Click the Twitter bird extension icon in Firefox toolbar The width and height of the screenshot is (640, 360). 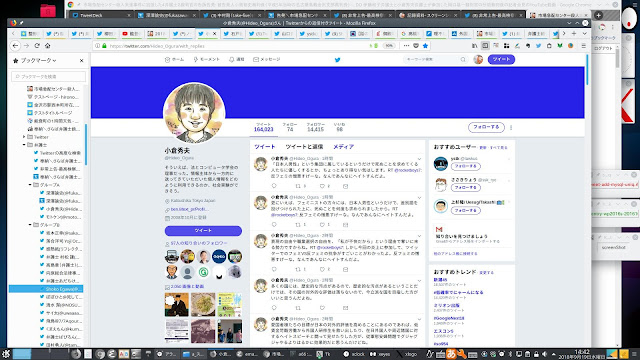(538, 46)
